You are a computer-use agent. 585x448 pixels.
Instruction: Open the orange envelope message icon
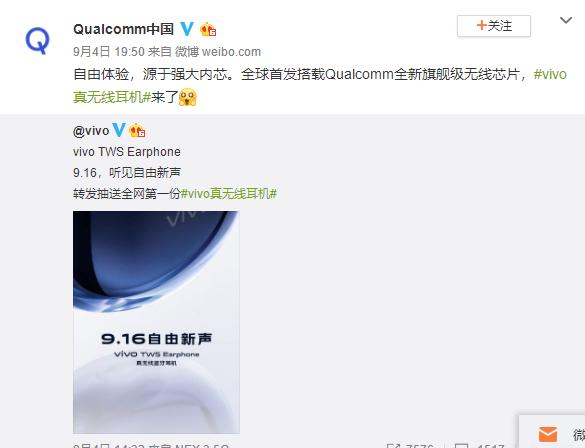point(548,435)
